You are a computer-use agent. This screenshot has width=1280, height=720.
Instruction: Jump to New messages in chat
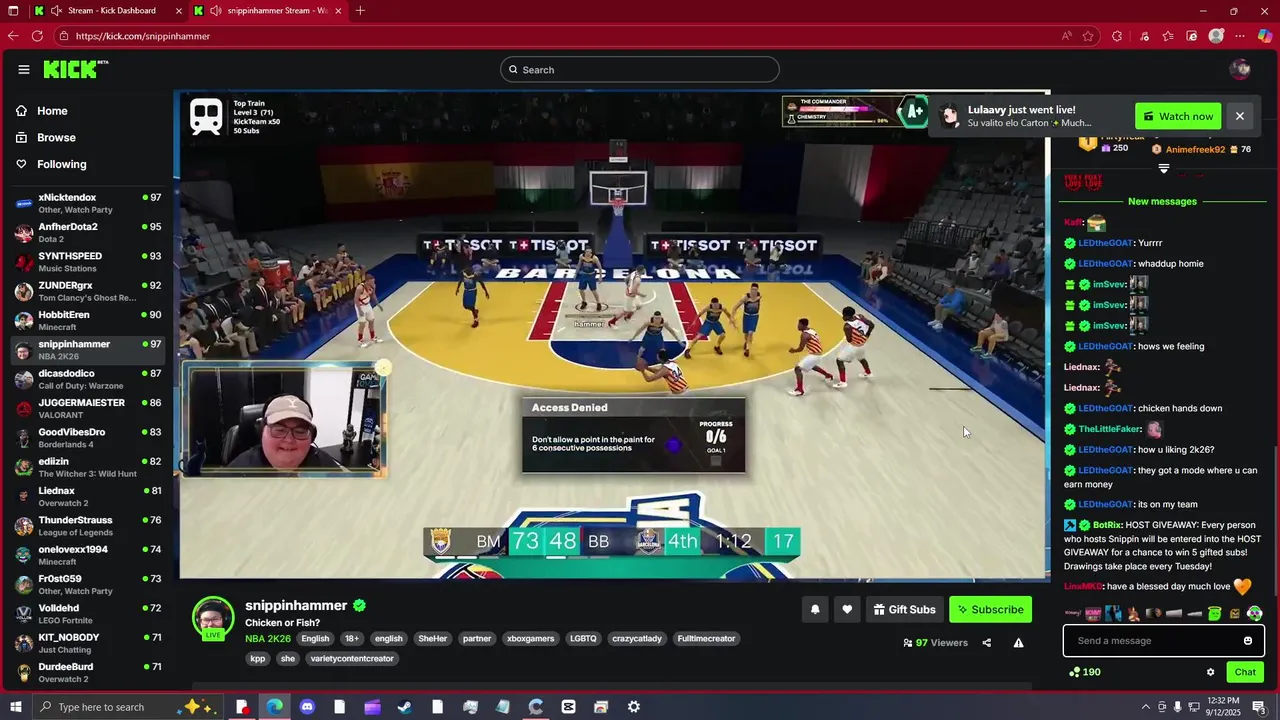(1162, 202)
